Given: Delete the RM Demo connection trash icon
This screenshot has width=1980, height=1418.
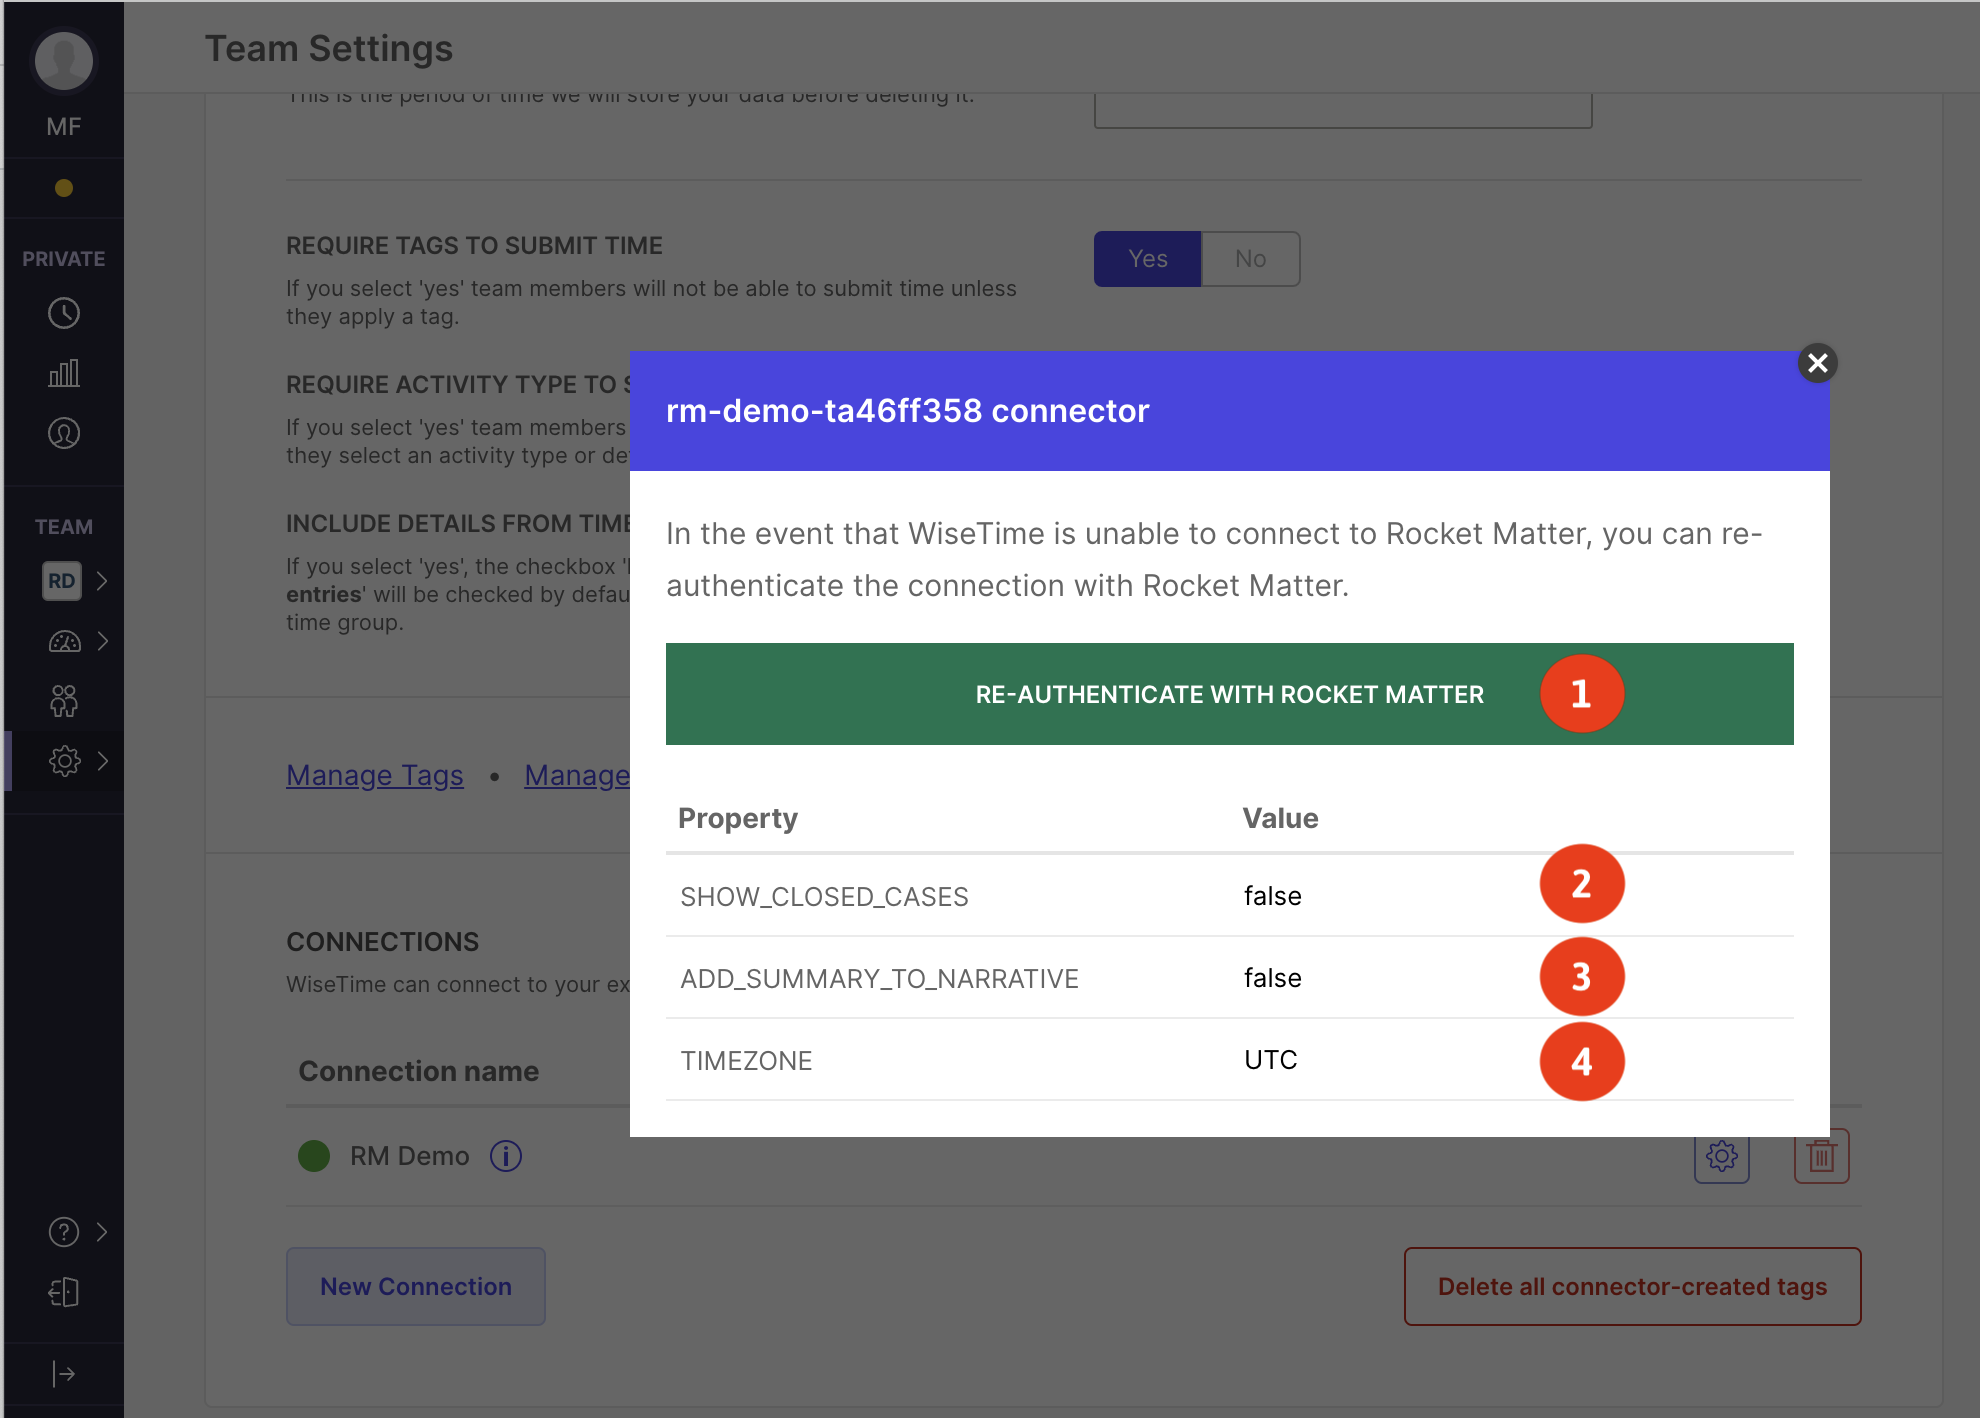Looking at the screenshot, I should 1822,1156.
